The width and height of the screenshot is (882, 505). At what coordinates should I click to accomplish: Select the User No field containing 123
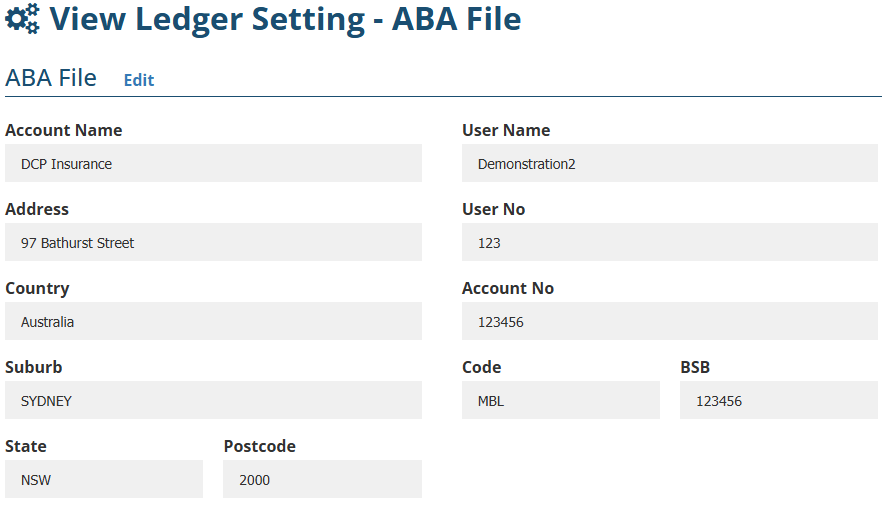(670, 242)
